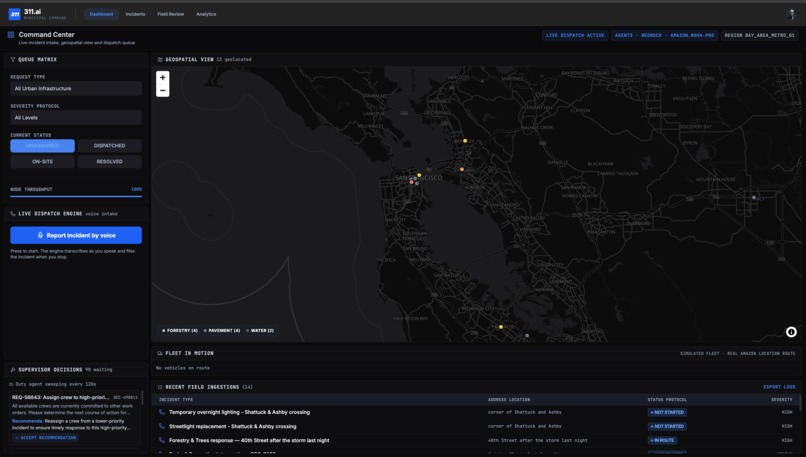Viewport: 806px width, 457px height.
Task: Open the Dashboard tab
Action: point(101,14)
